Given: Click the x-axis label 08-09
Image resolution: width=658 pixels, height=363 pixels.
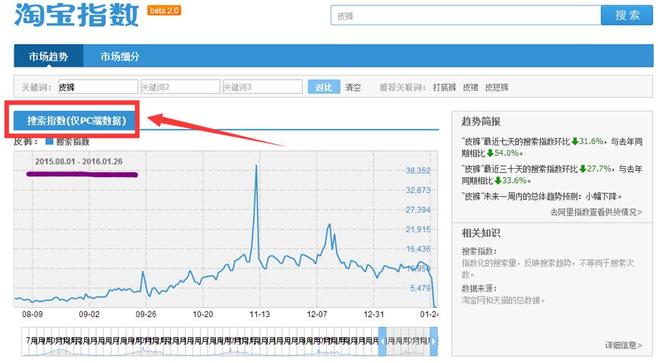Looking at the screenshot, I should coord(32,314).
